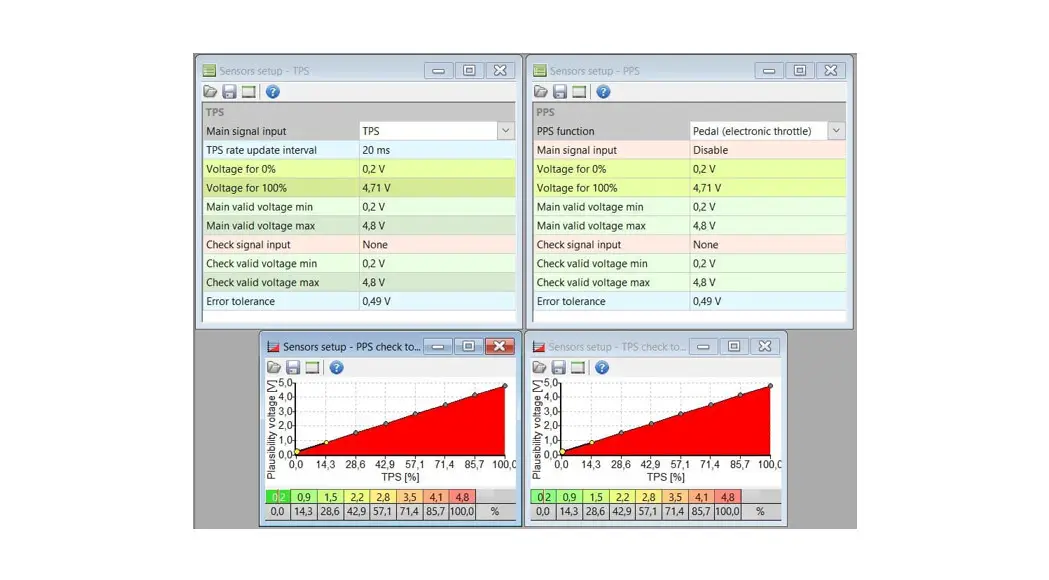Edit TPS Voltage for 0% value
1049x580 pixels.
coord(438,169)
